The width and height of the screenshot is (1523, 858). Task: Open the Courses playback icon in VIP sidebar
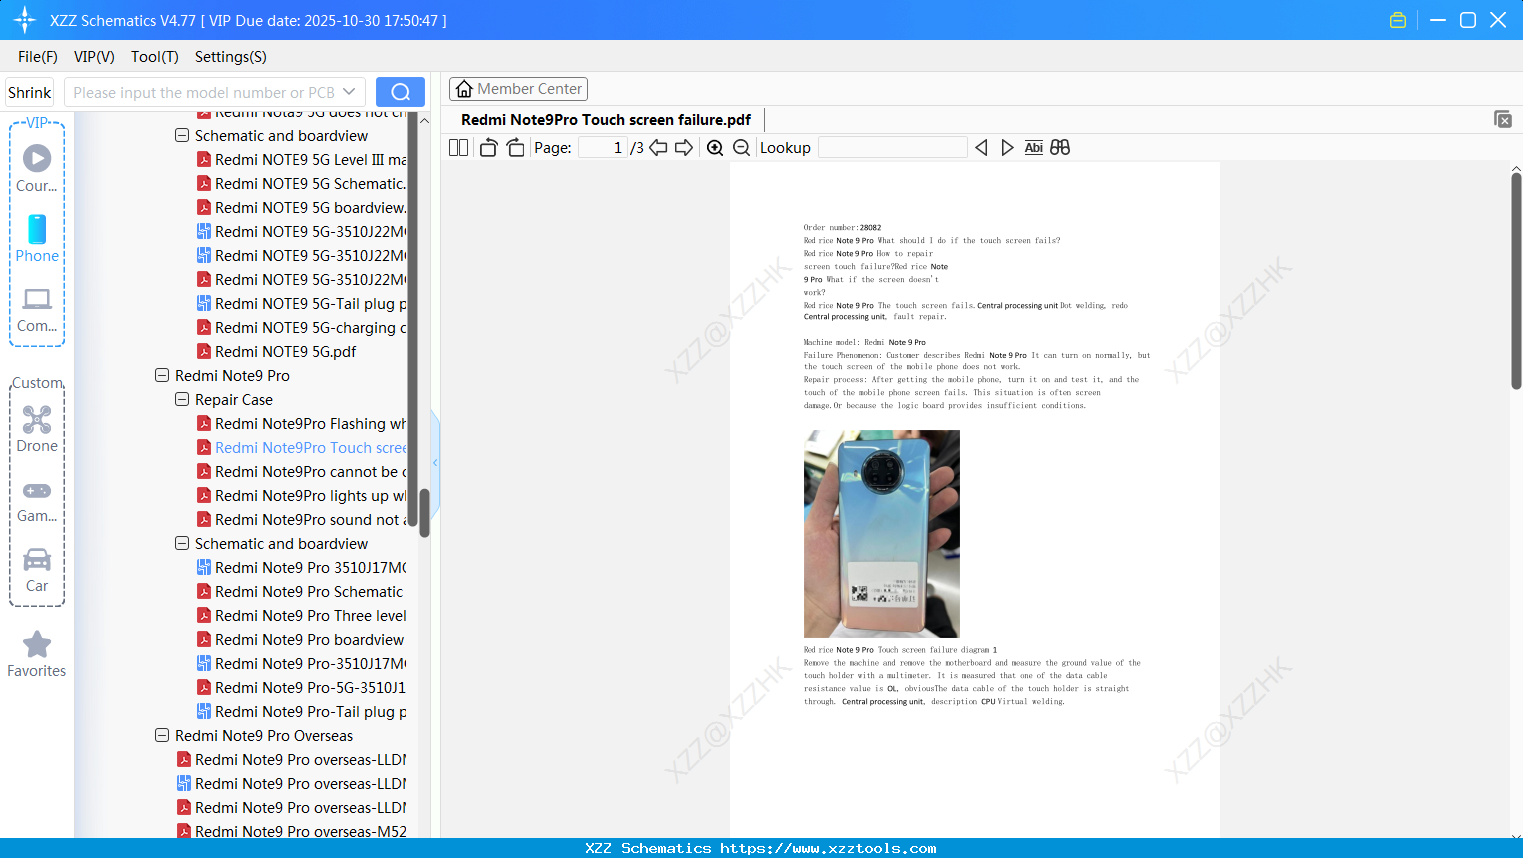37,158
